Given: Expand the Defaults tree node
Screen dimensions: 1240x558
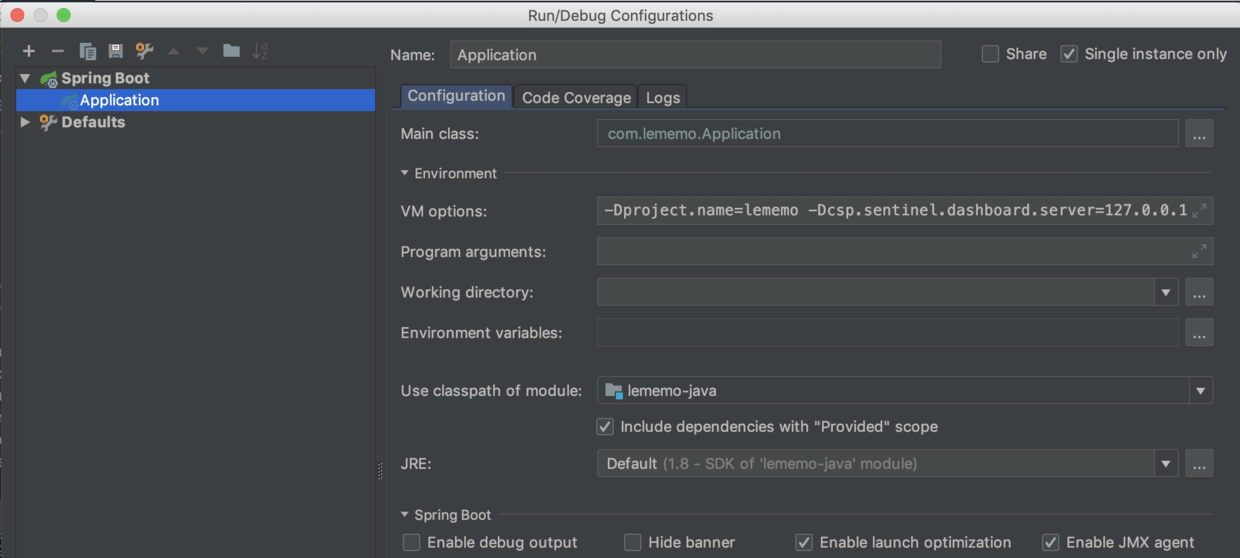Looking at the screenshot, I should click(x=26, y=122).
